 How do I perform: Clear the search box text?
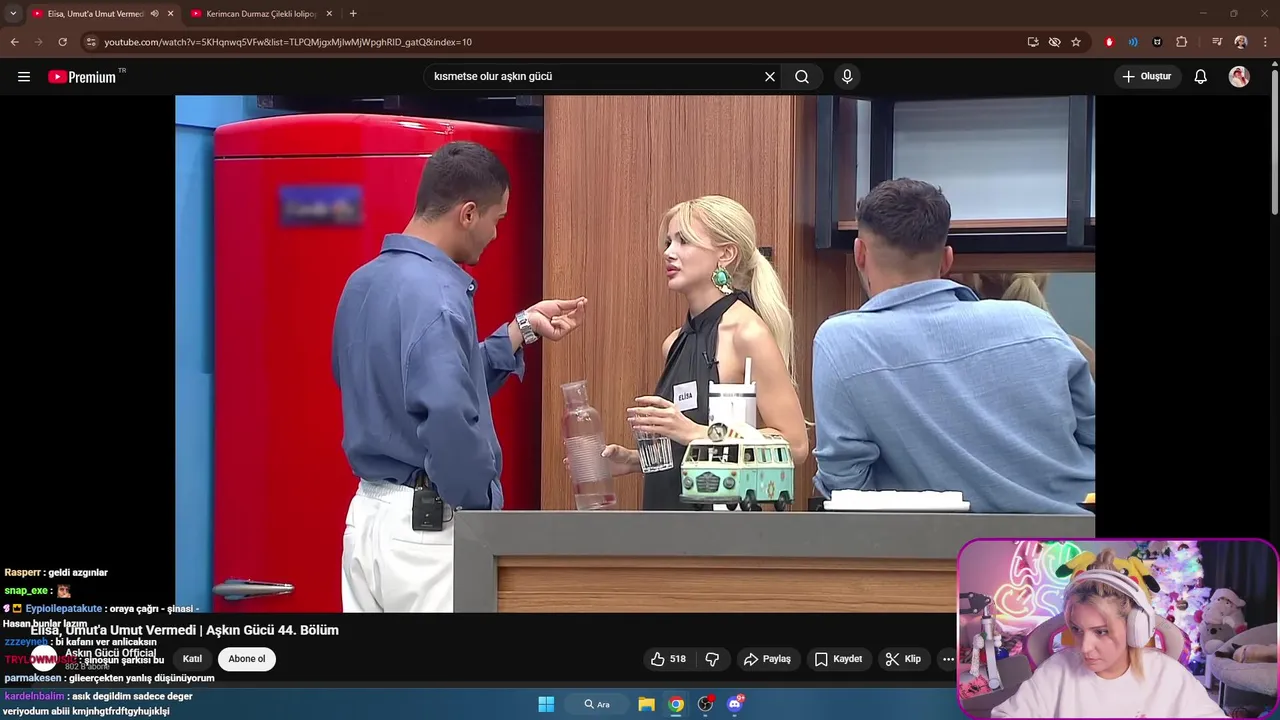coord(770,77)
